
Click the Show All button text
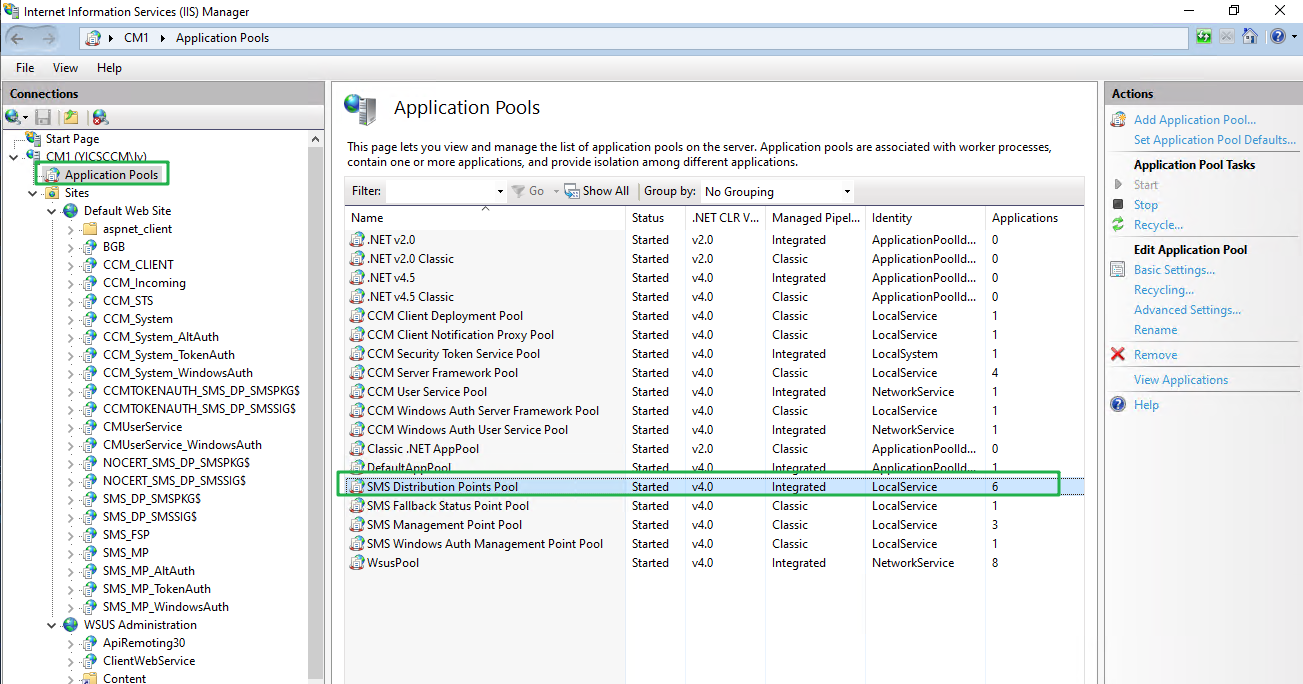click(x=606, y=191)
